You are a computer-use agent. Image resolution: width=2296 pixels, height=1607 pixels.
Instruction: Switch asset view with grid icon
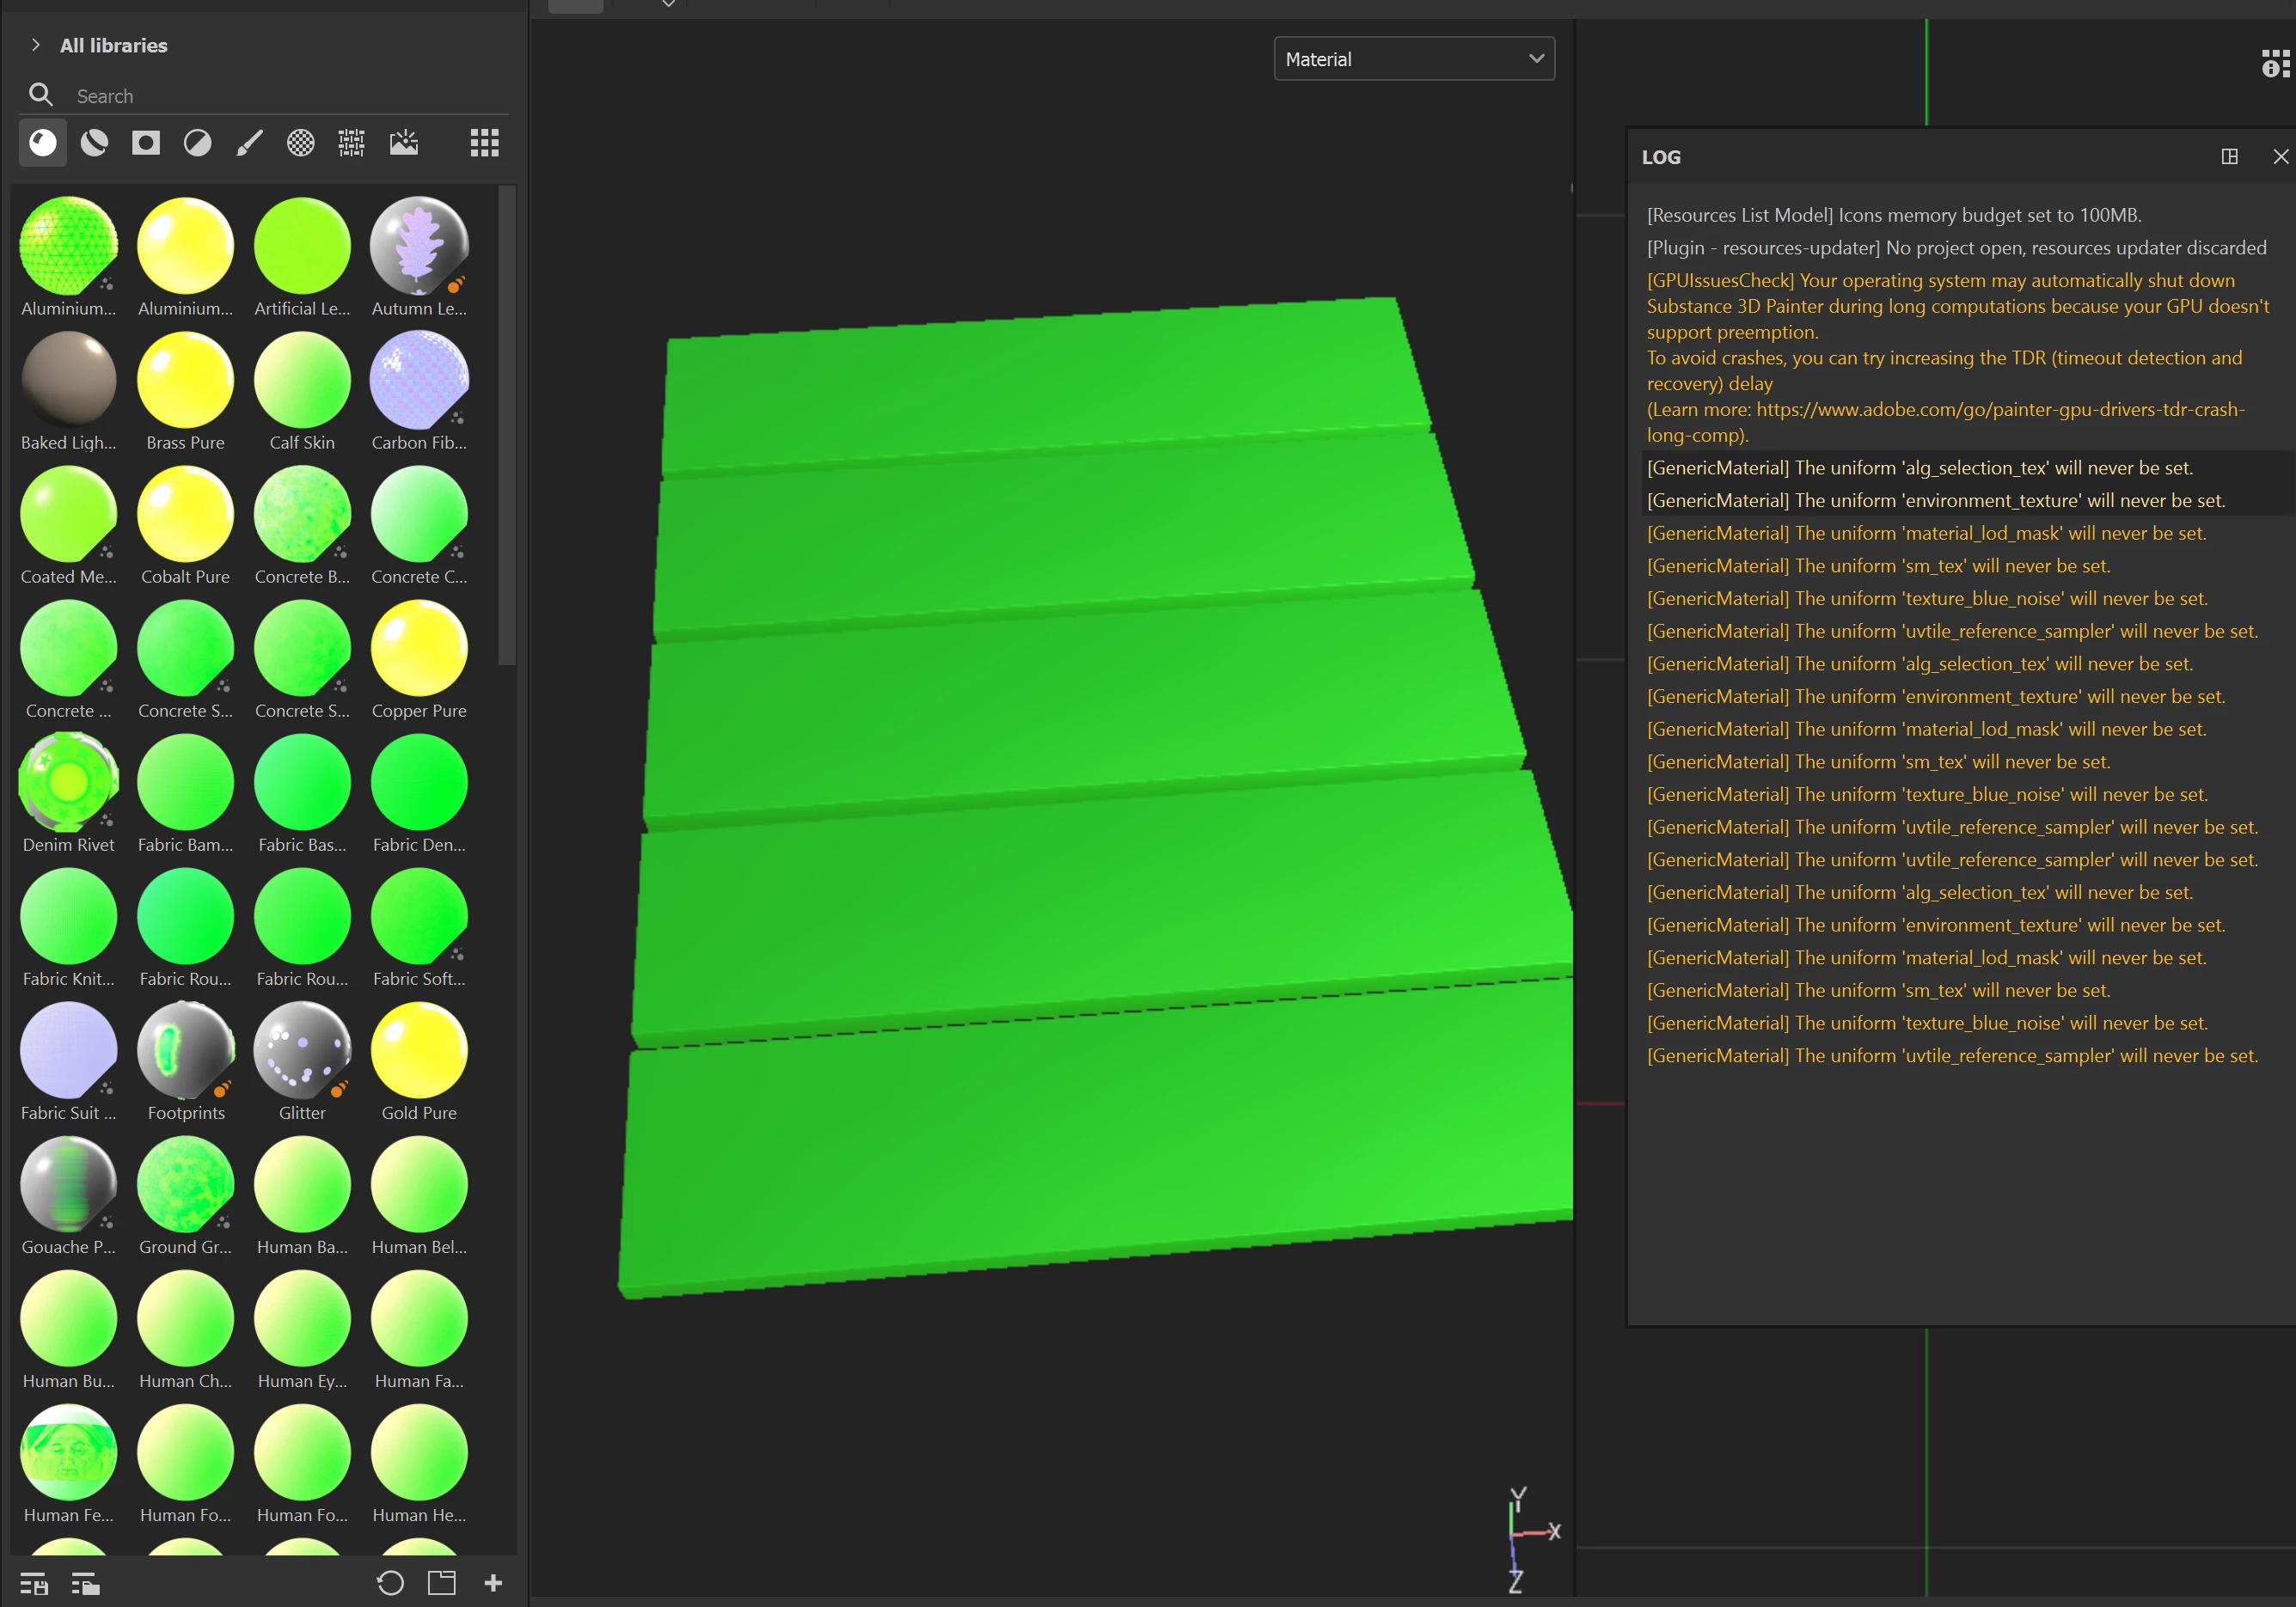[485, 143]
